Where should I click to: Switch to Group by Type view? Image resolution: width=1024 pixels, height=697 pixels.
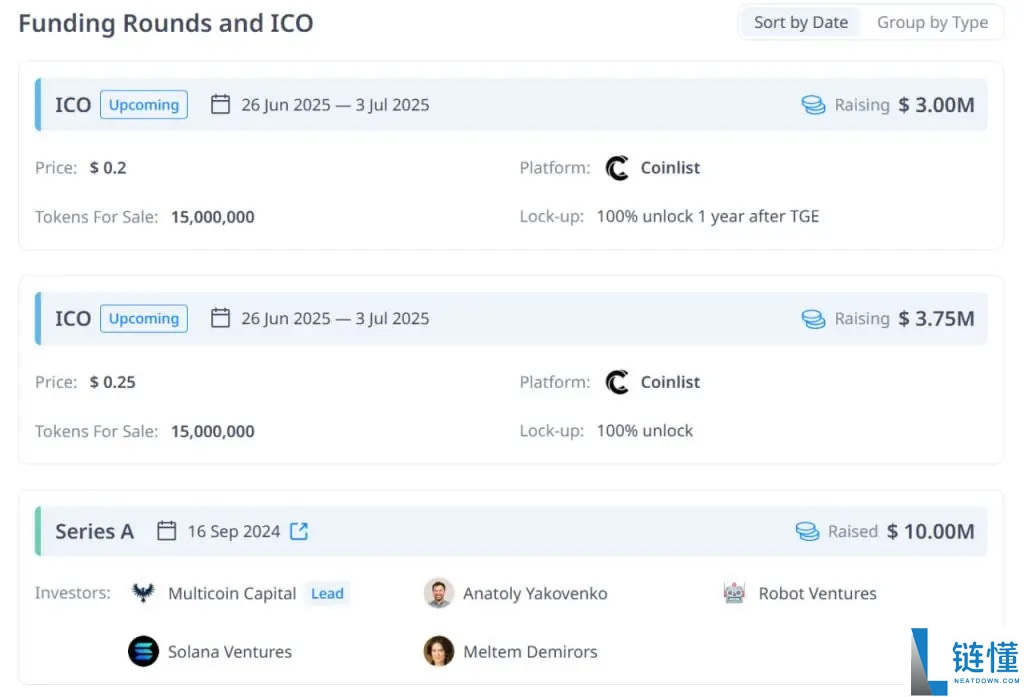coord(932,23)
